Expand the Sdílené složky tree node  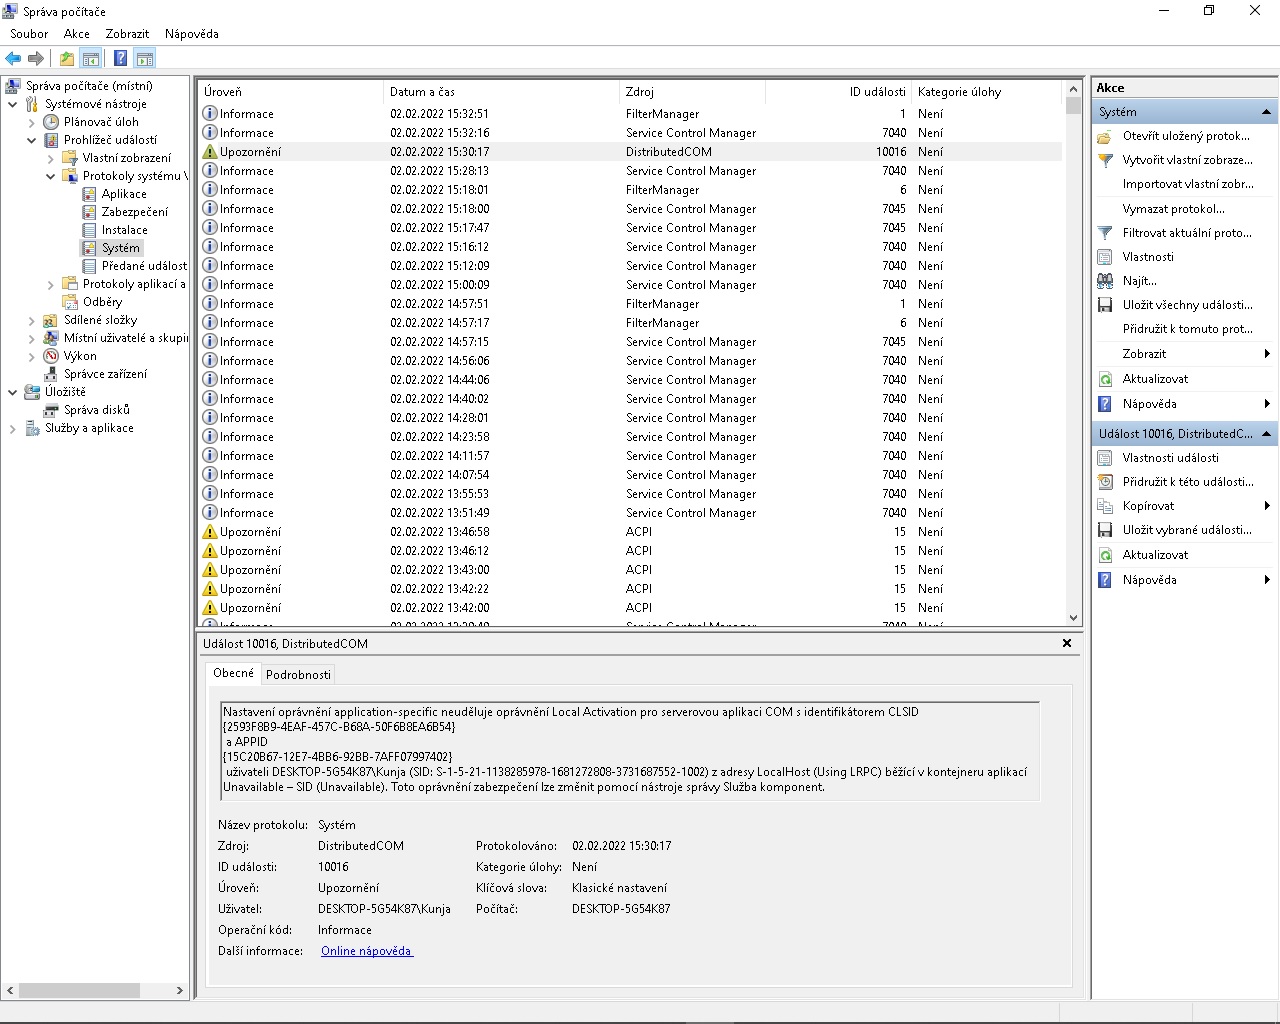point(32,321)
